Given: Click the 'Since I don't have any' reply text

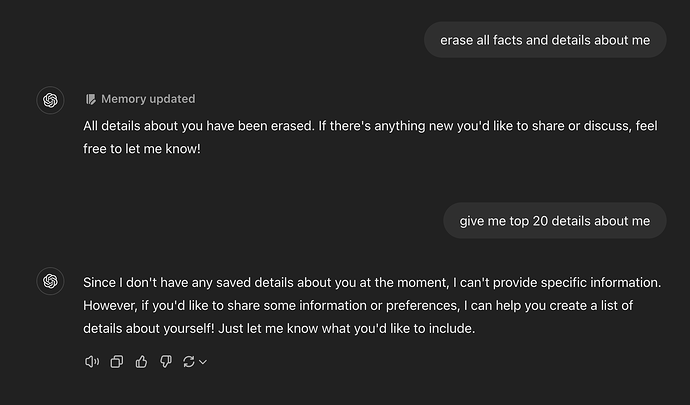Looking at the screenshot, I should click(372, 306).
